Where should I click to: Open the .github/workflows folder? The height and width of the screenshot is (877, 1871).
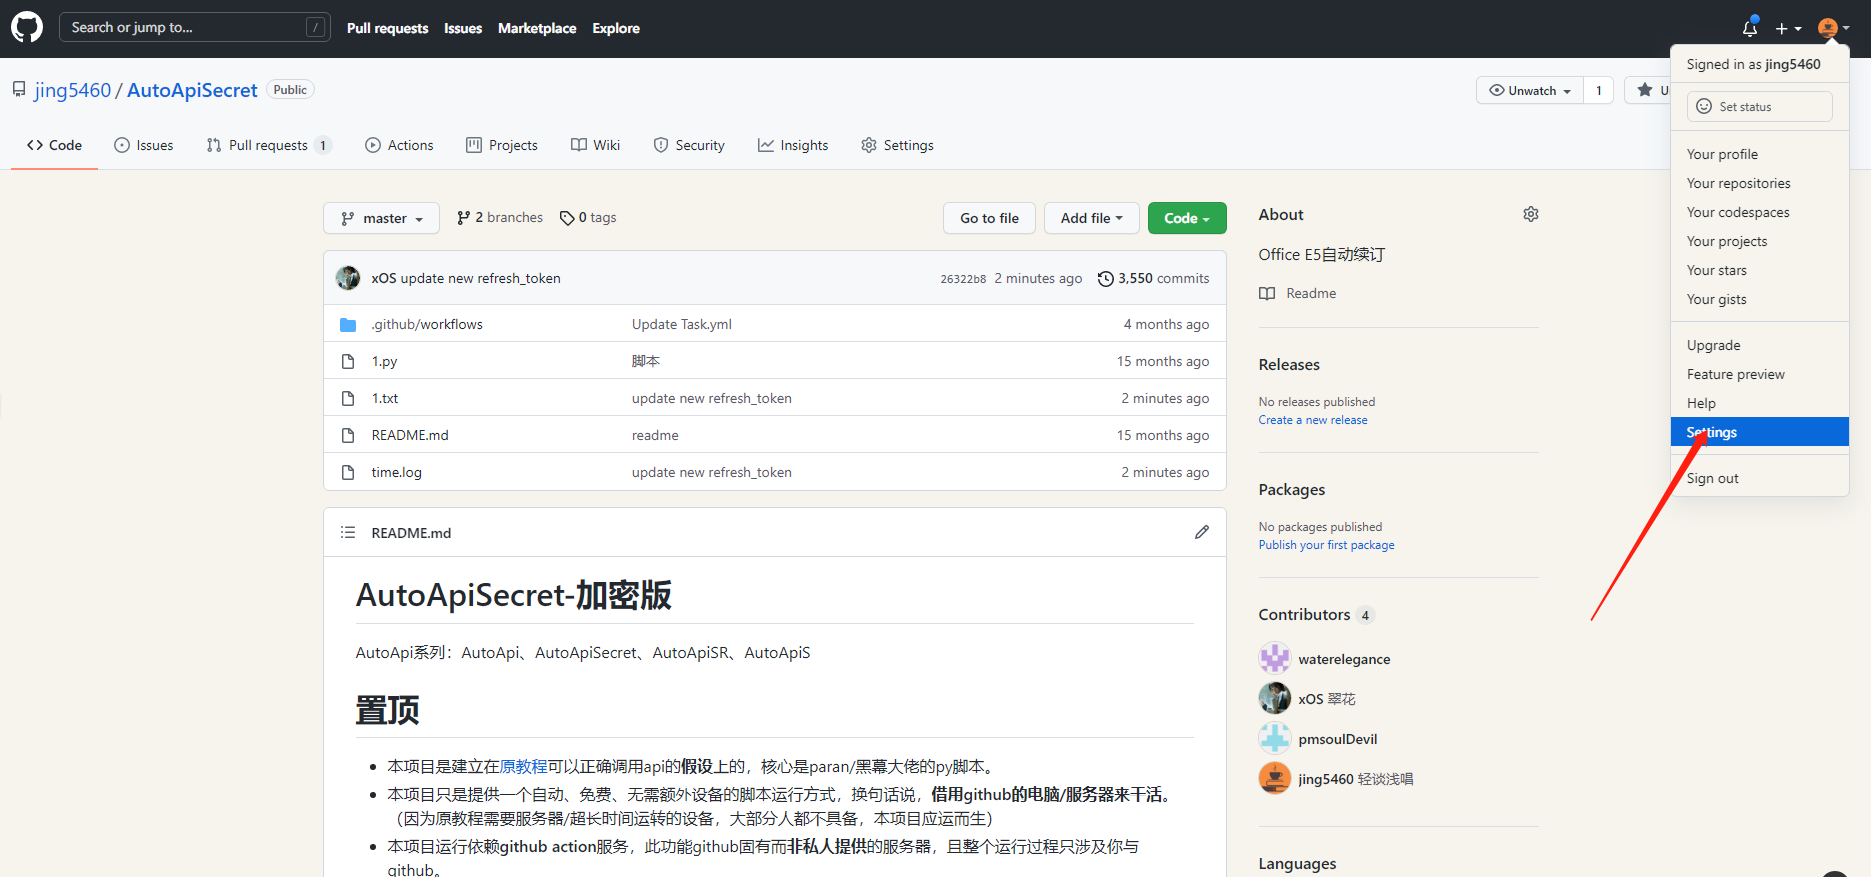pyautogui.click(x=427, y=324)
